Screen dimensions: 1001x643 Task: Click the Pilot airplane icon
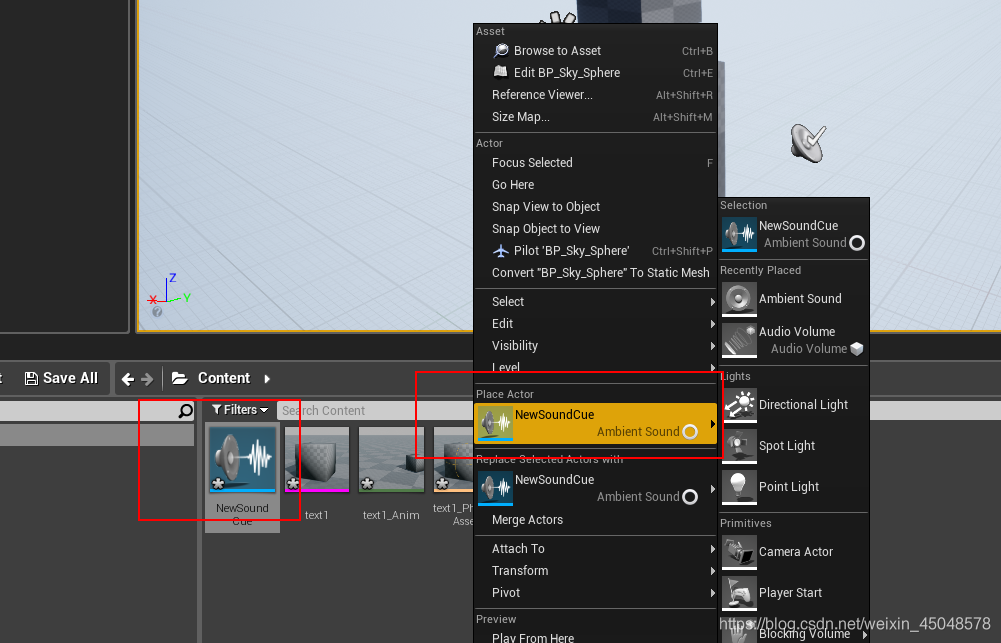(x=501, y=251)
